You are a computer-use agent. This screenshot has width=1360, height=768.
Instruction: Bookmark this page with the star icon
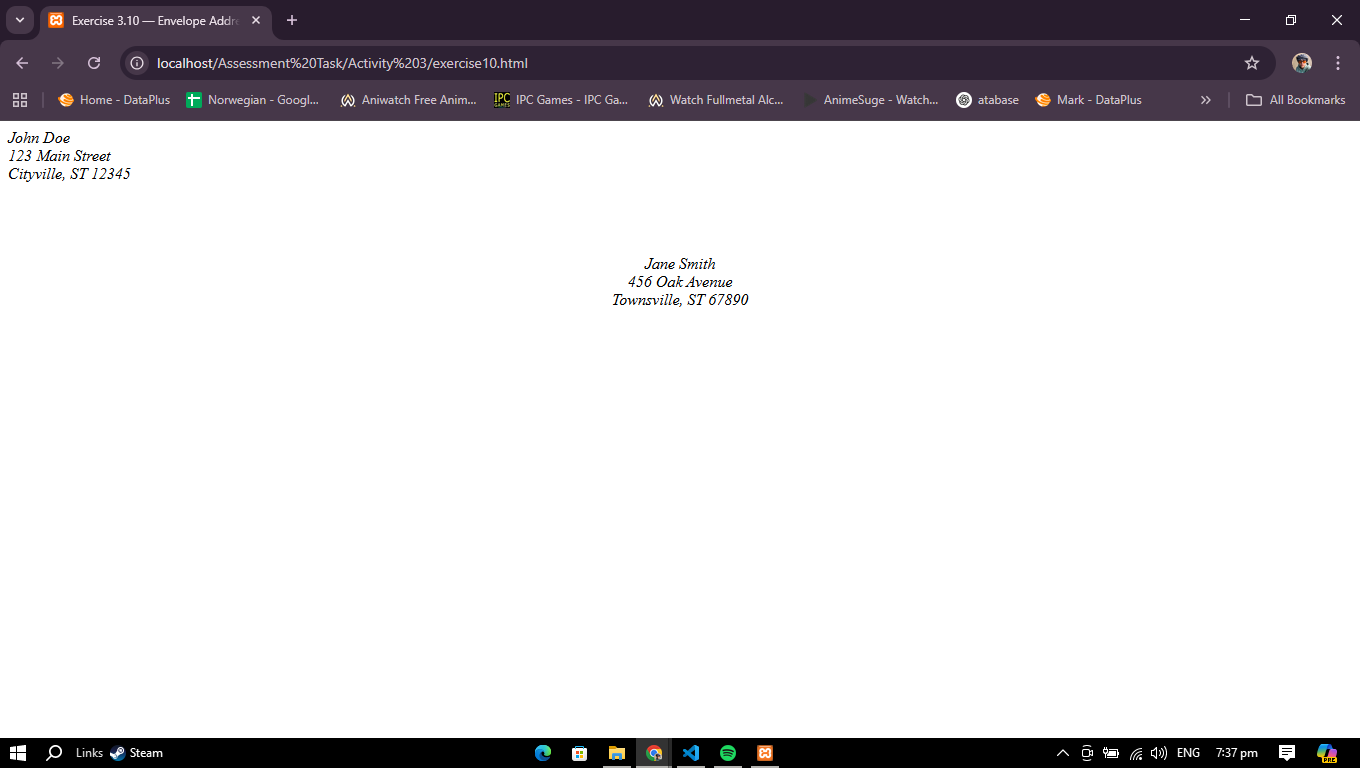(x=1251, y=63)
